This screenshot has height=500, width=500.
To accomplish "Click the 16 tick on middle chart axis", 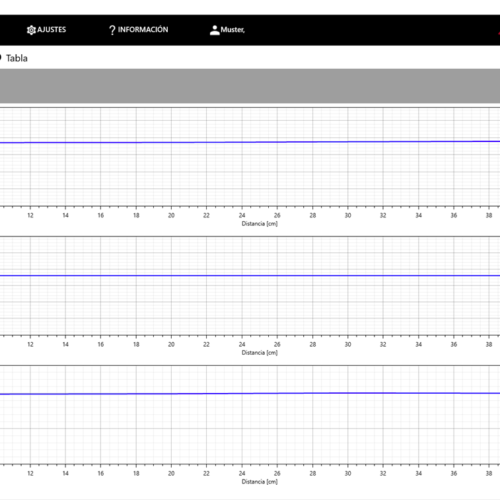I will pos(101,344).
